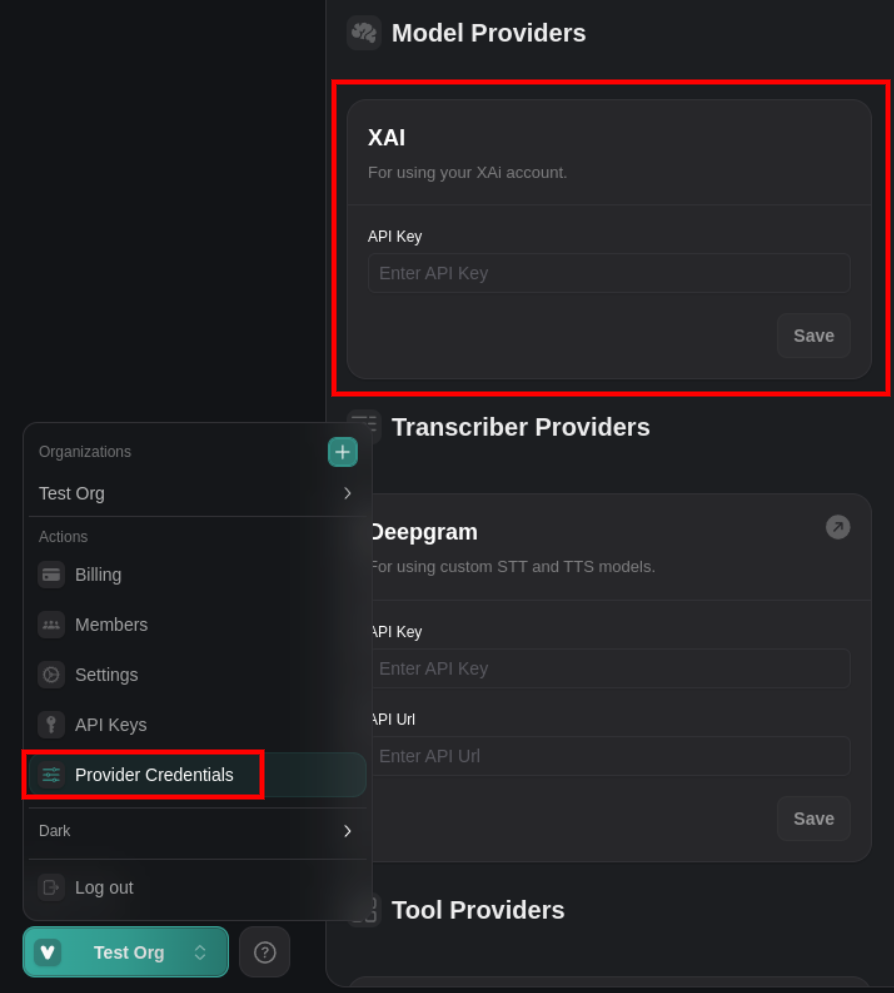
Task: Open Billing from the actions menu
Action: [x=98, y=575]
